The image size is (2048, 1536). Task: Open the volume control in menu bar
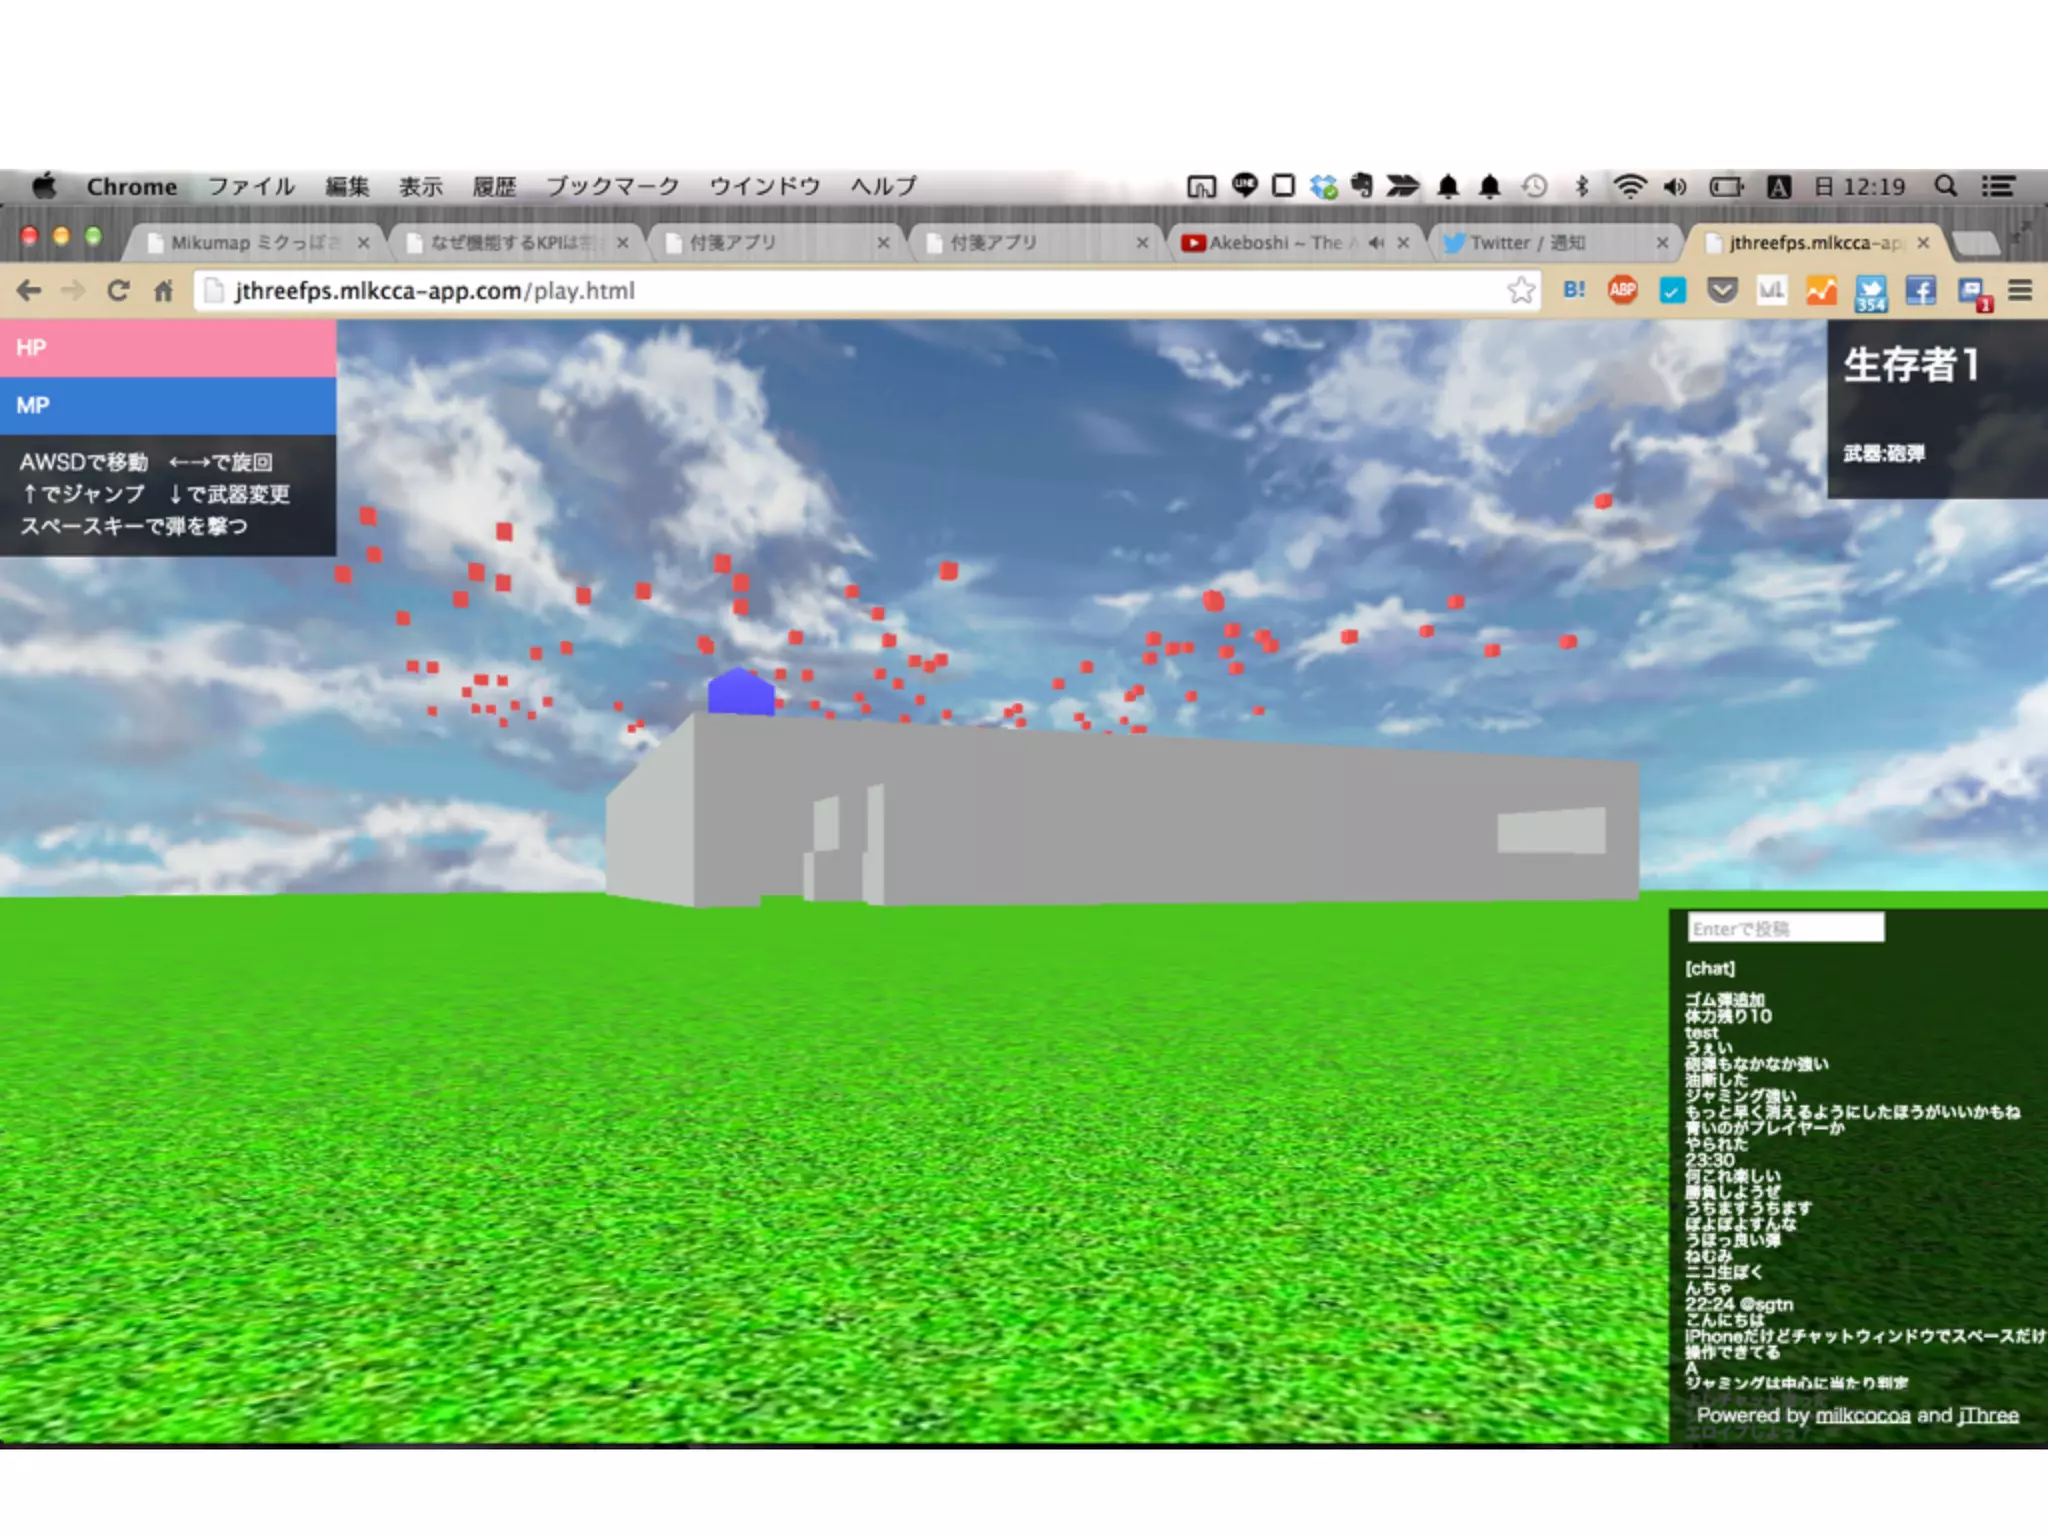coord(1675,186)
